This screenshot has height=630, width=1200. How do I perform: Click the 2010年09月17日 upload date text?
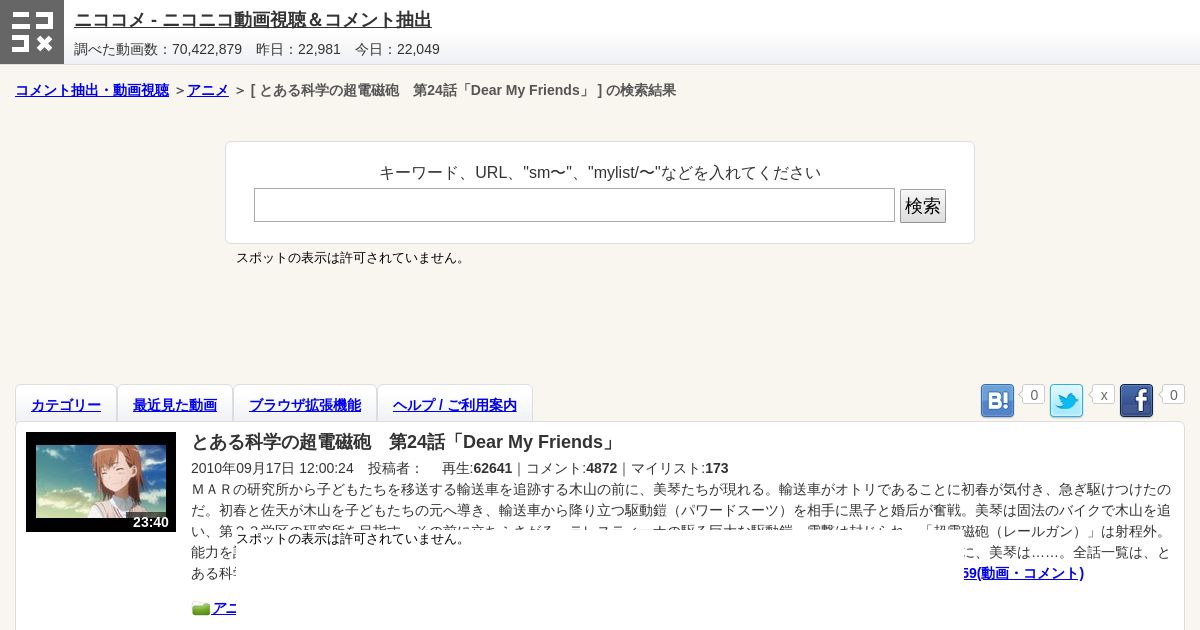coord(272,468)
